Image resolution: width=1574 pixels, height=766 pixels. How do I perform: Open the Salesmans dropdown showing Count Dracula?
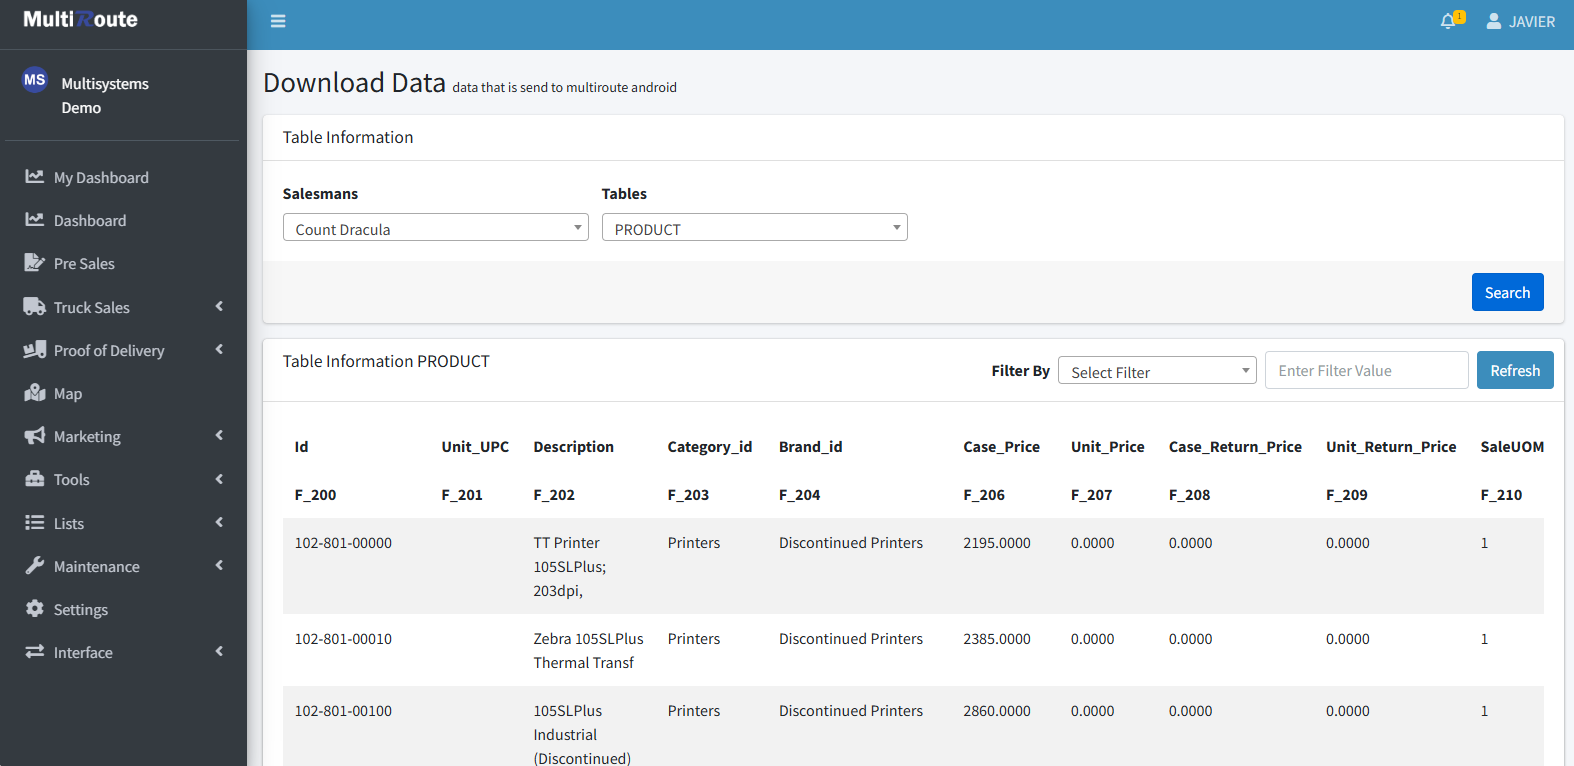tap(435, 228)
